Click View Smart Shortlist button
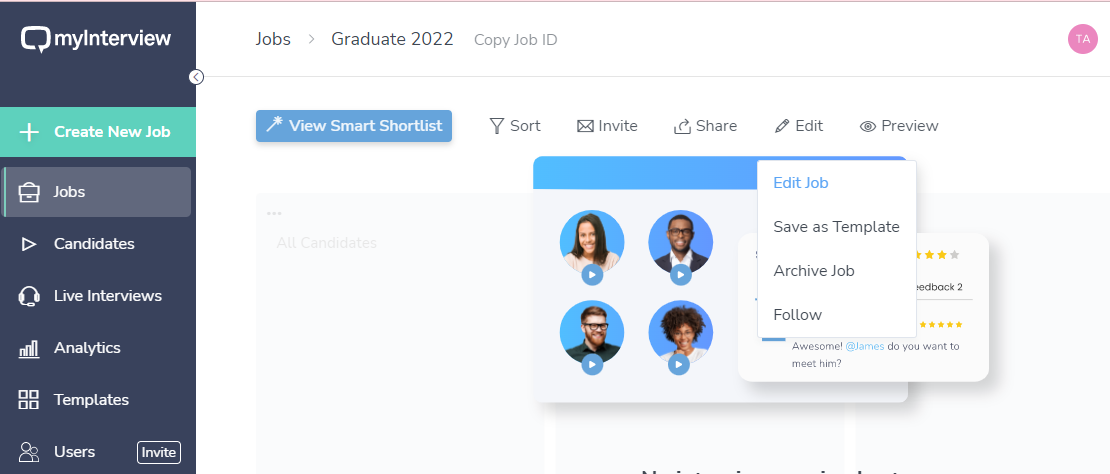This screenshot has width=1110, height=474. click(354, 126)
